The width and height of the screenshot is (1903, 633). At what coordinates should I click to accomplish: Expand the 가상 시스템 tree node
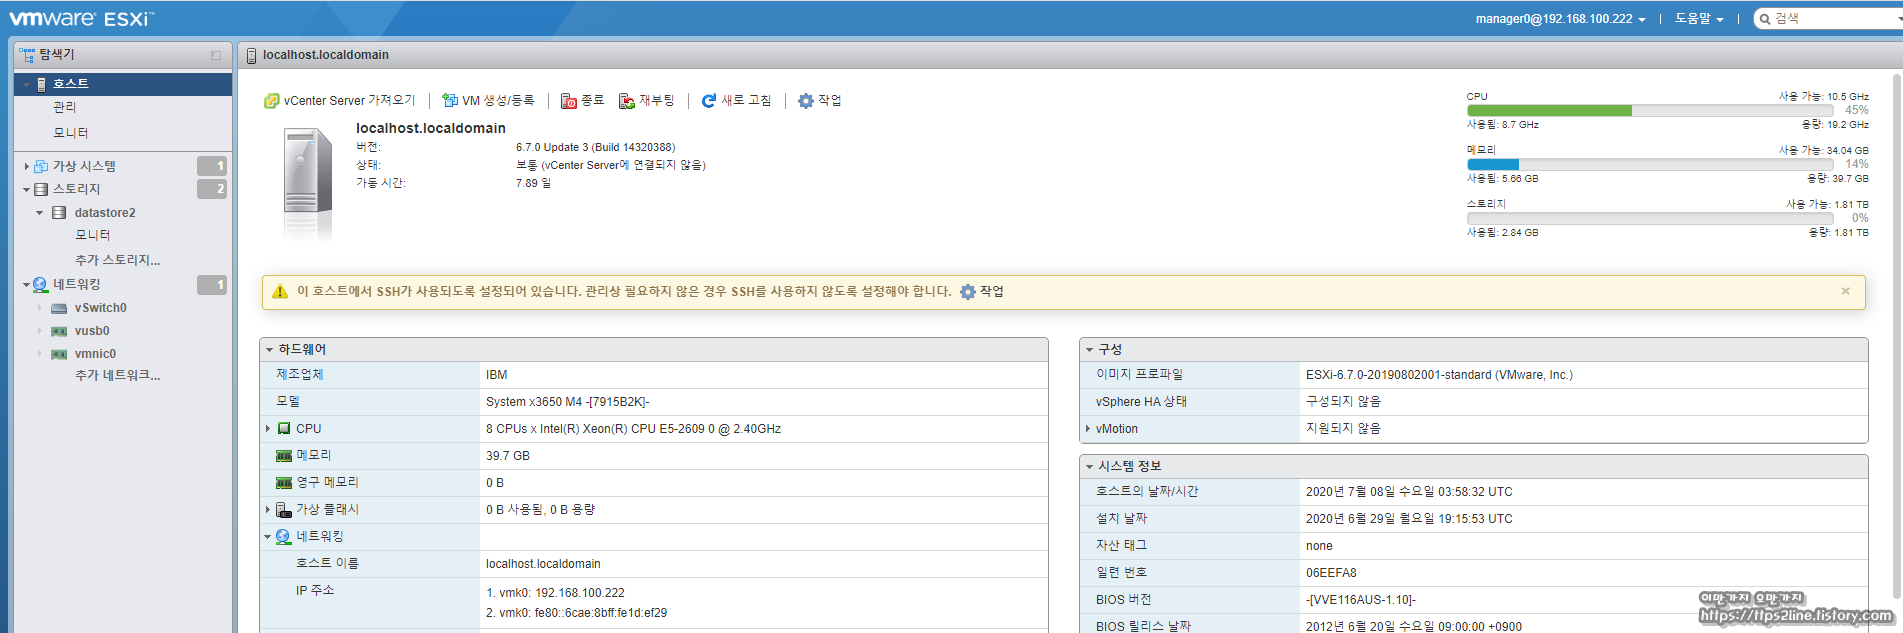26,166
